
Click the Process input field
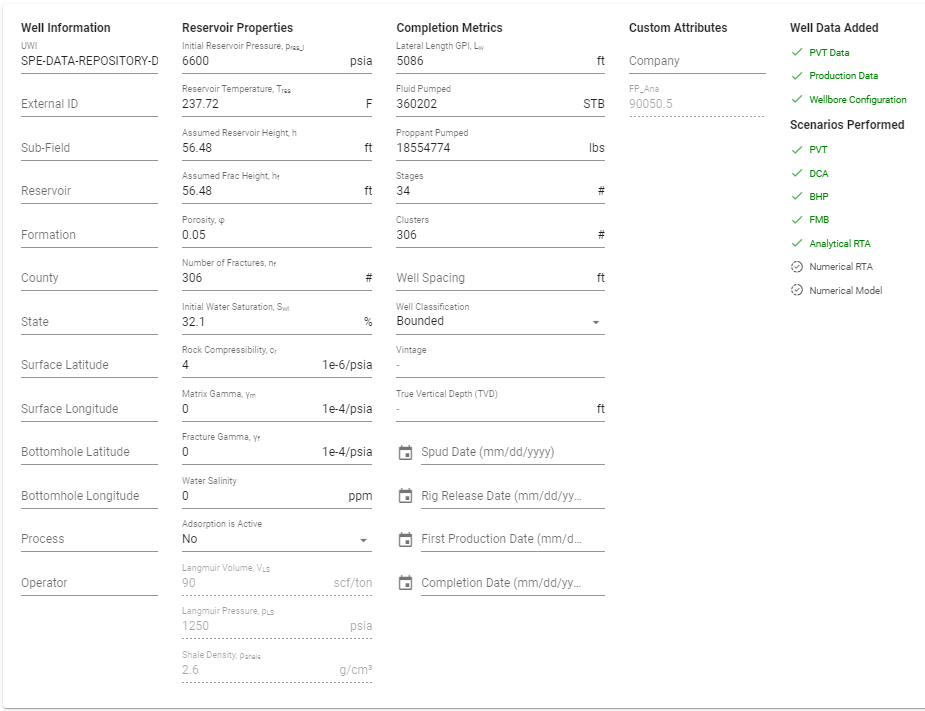tap(89, 539)
